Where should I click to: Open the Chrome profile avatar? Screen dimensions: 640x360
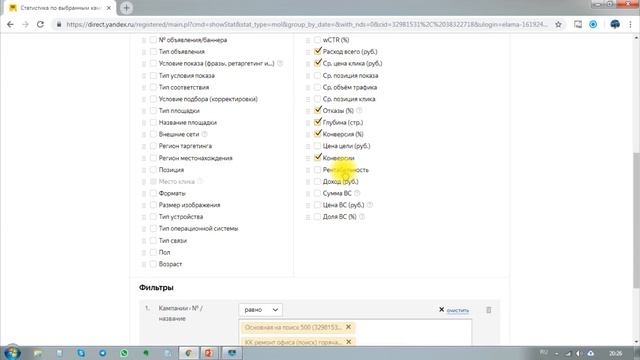click(615, 24)
